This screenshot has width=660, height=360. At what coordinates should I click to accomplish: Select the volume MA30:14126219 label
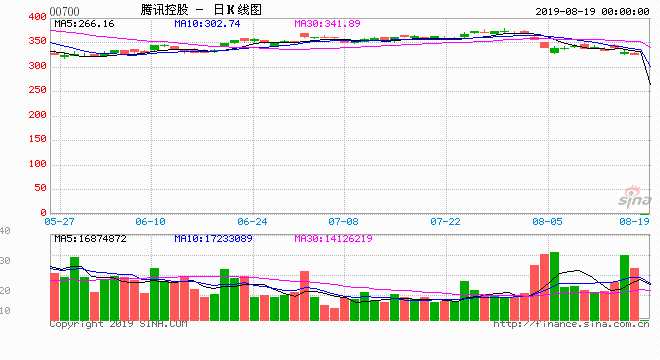[x=333, y=239]
